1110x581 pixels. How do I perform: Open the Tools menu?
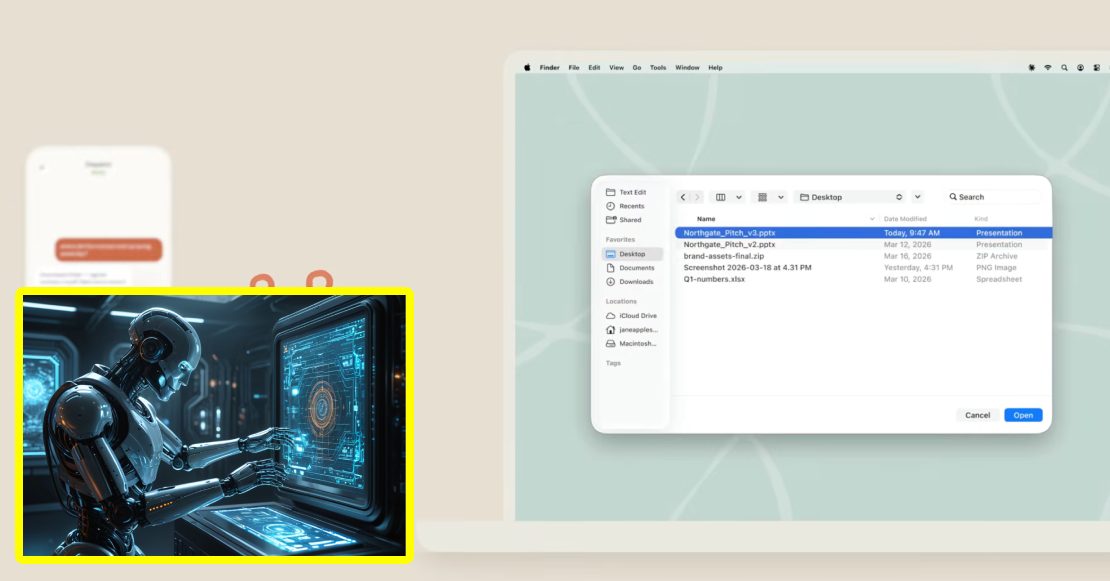click(x=656, y=67)
